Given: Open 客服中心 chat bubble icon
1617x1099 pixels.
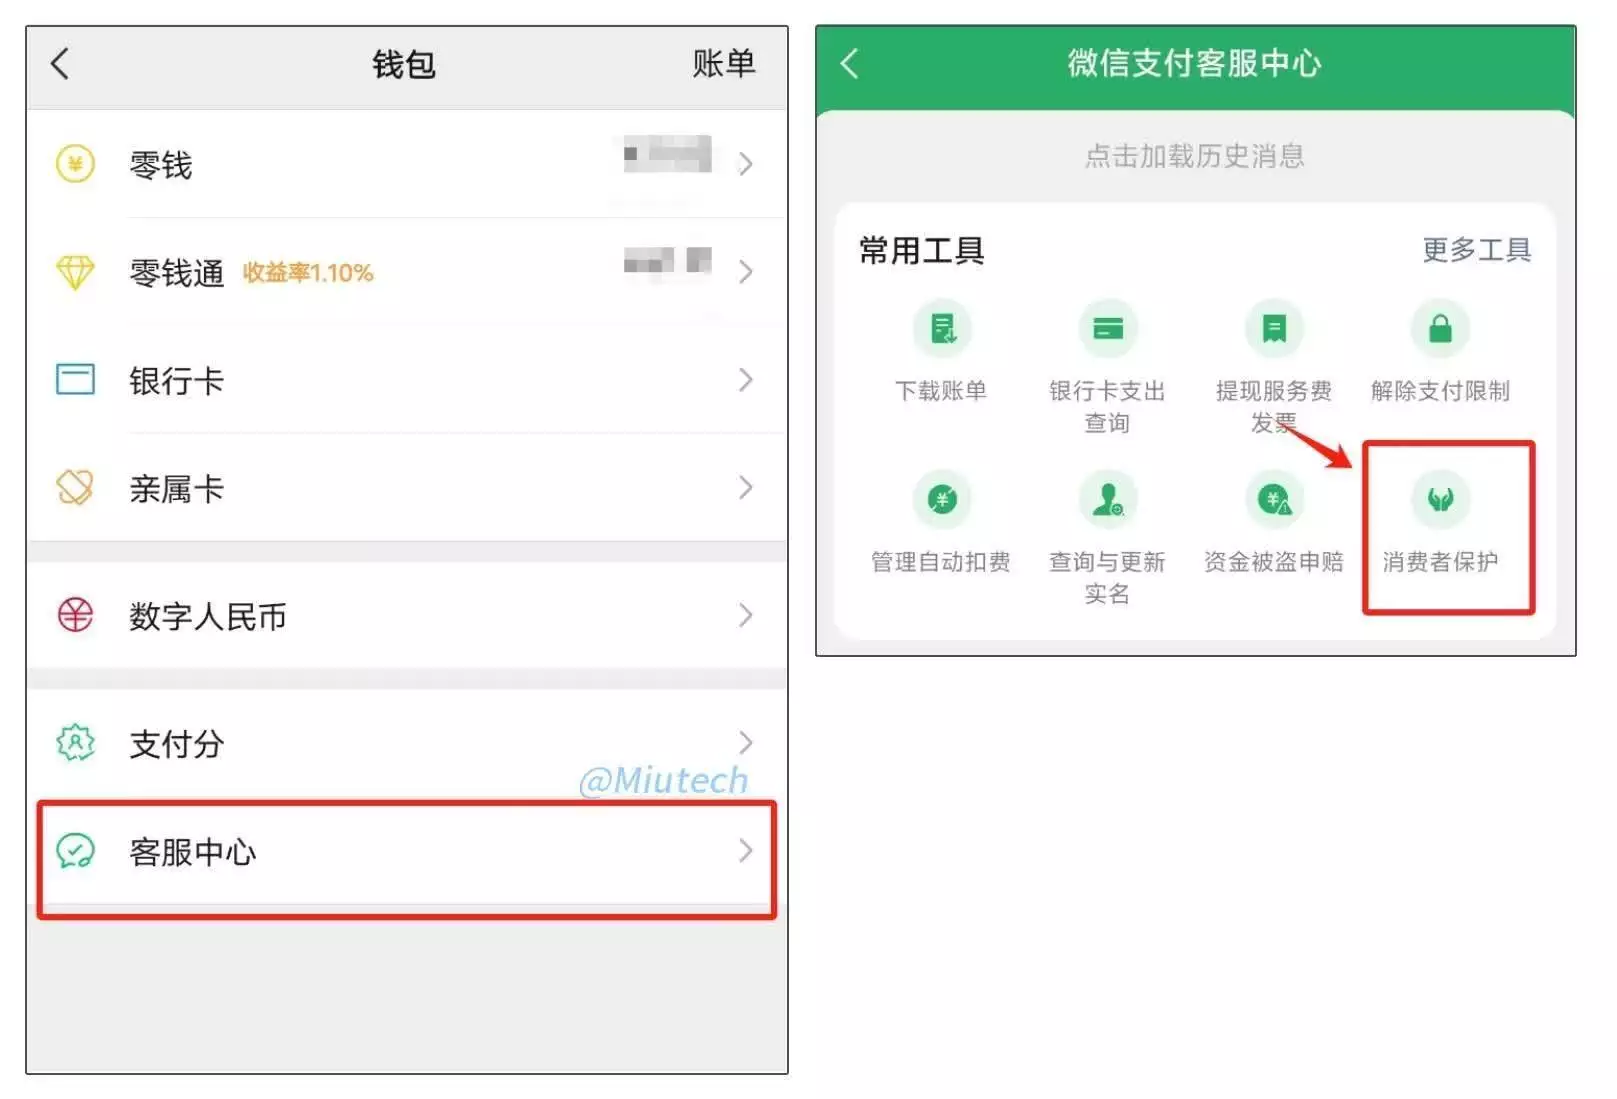Looking at the screenshot, I should (x=74, y=852).
